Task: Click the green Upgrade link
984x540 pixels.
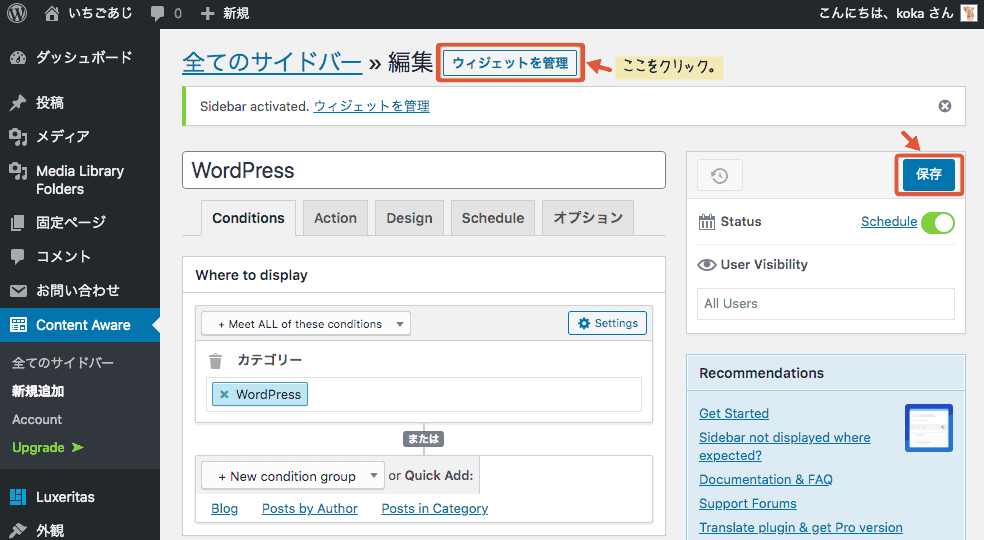Action: 47,447
